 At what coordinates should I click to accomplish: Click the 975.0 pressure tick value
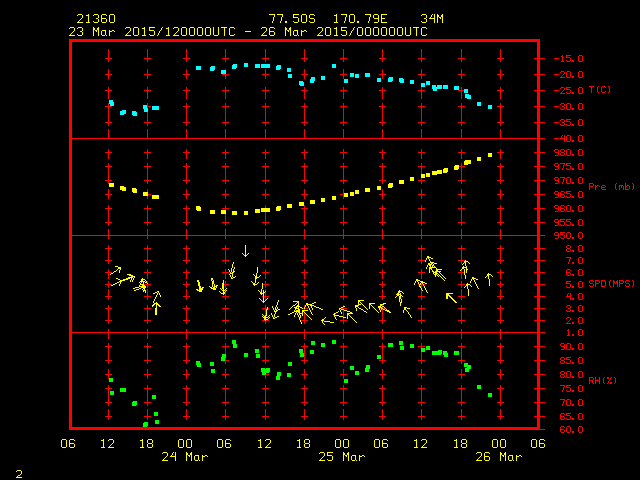(x=569, y=167)
